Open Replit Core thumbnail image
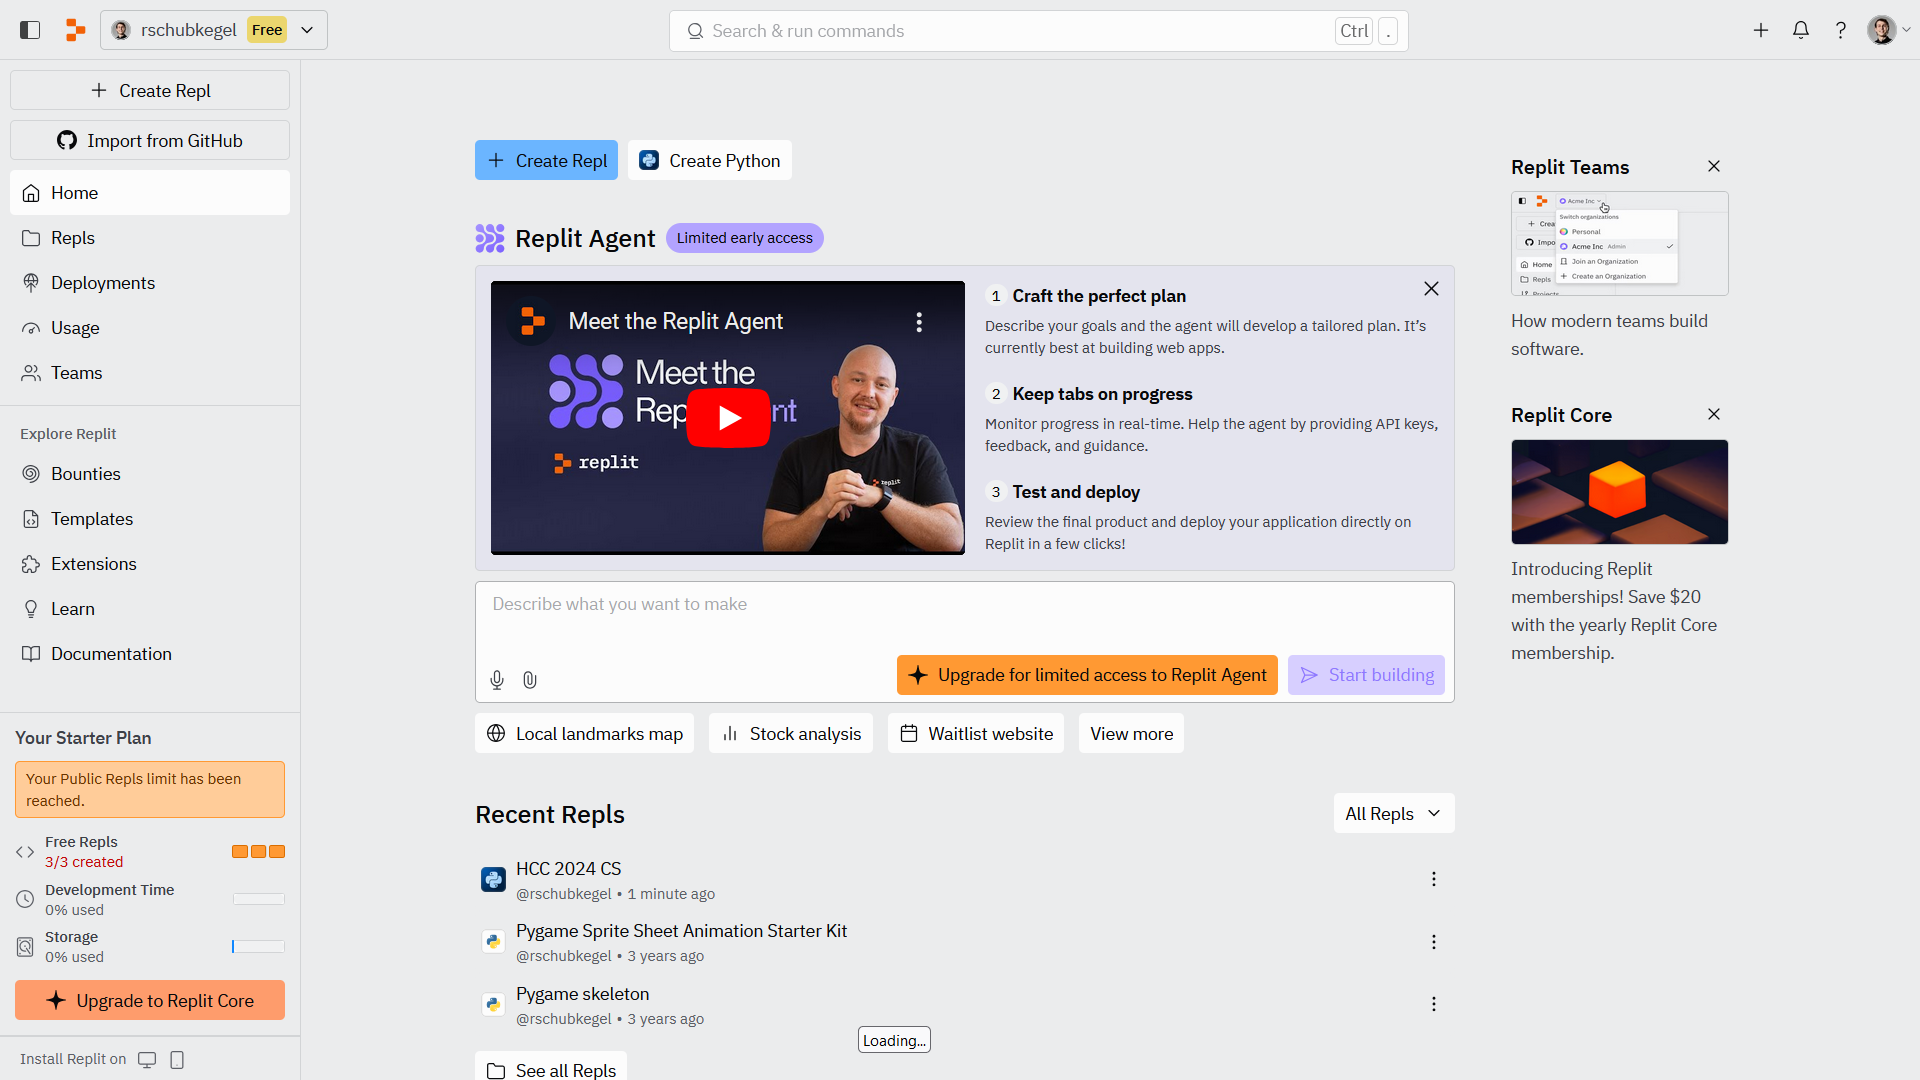Viewport: 1920px width, 1080px height. (x=1619, y=492)
